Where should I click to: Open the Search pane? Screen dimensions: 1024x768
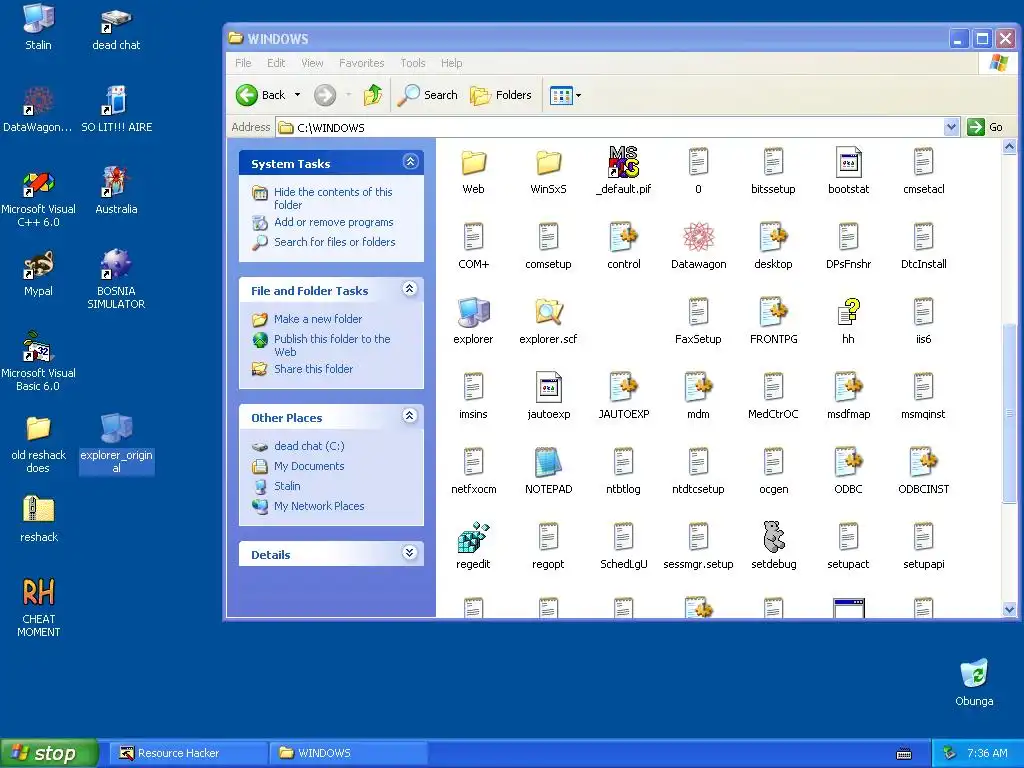[x=427, y=95]
